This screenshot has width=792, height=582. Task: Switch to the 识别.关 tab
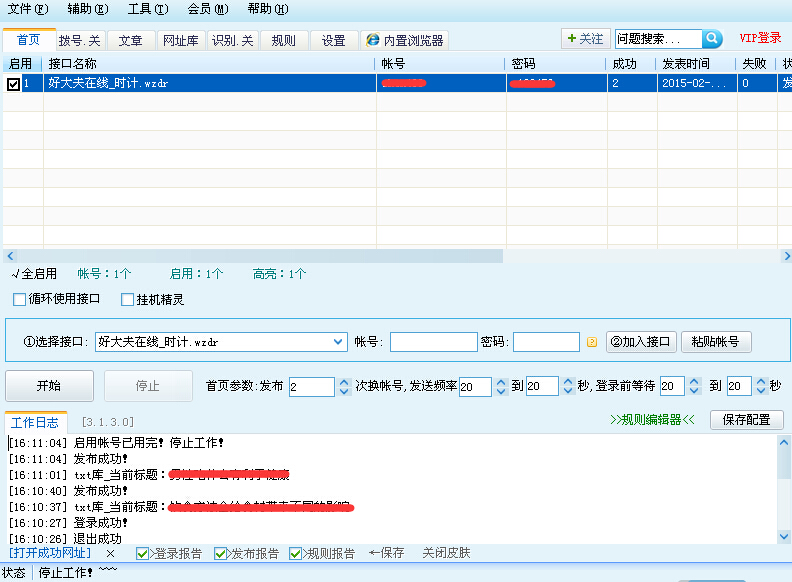(232, 40)
